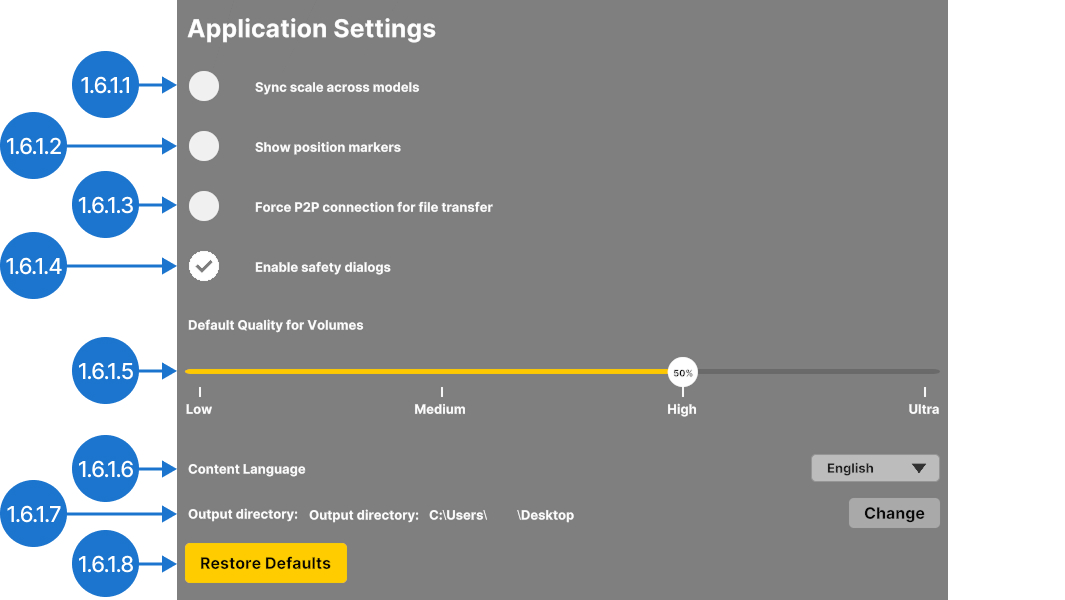Turn on Force P2P connection toggle
Viewport: 1065px width, 600px height.
tap(204, 206)
